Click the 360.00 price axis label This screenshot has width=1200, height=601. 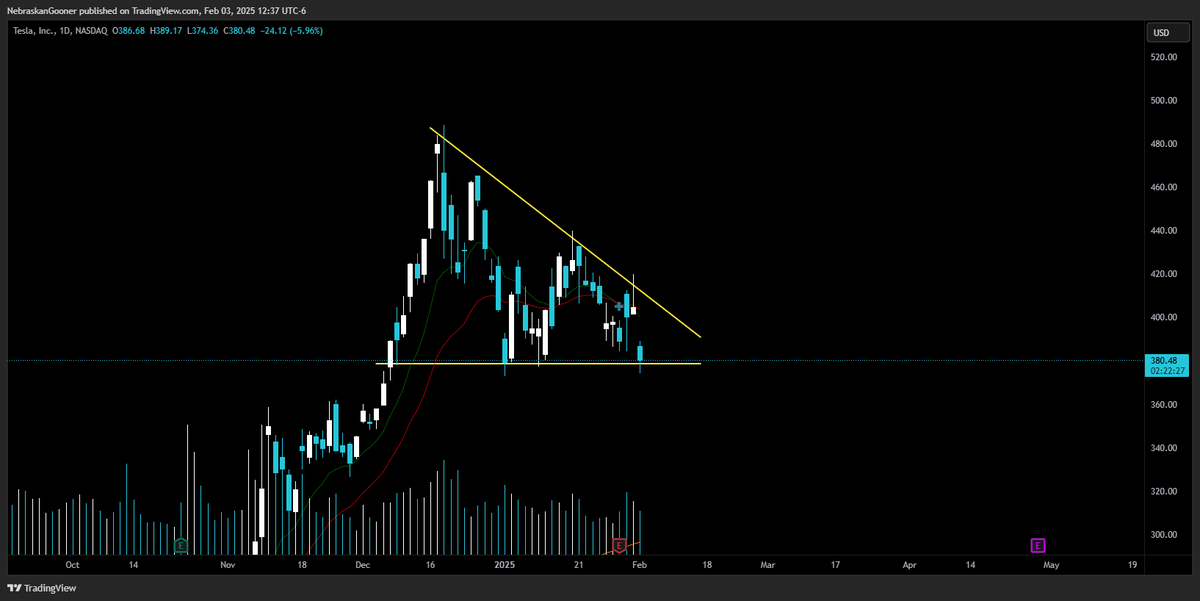(1163, 405)
